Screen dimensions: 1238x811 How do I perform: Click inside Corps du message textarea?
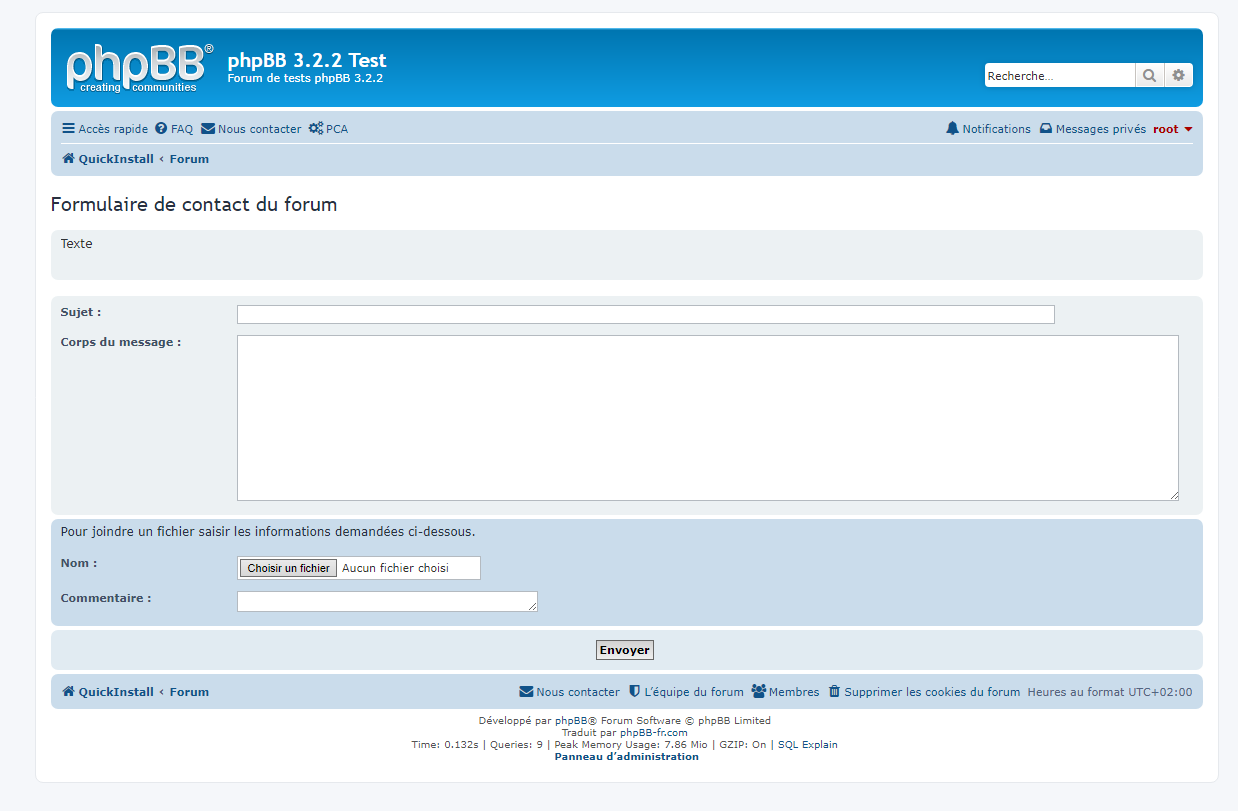tap(707, 418)
